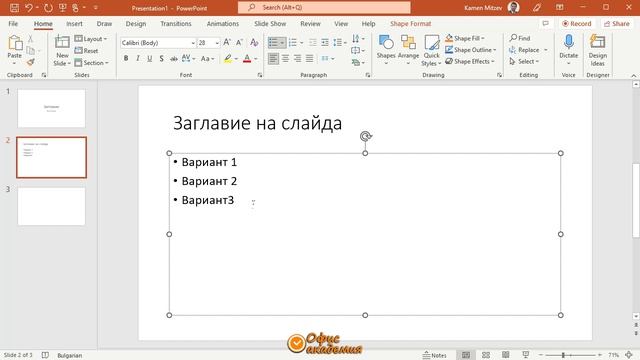Toggle Bold formatting

tap(126, 58)
